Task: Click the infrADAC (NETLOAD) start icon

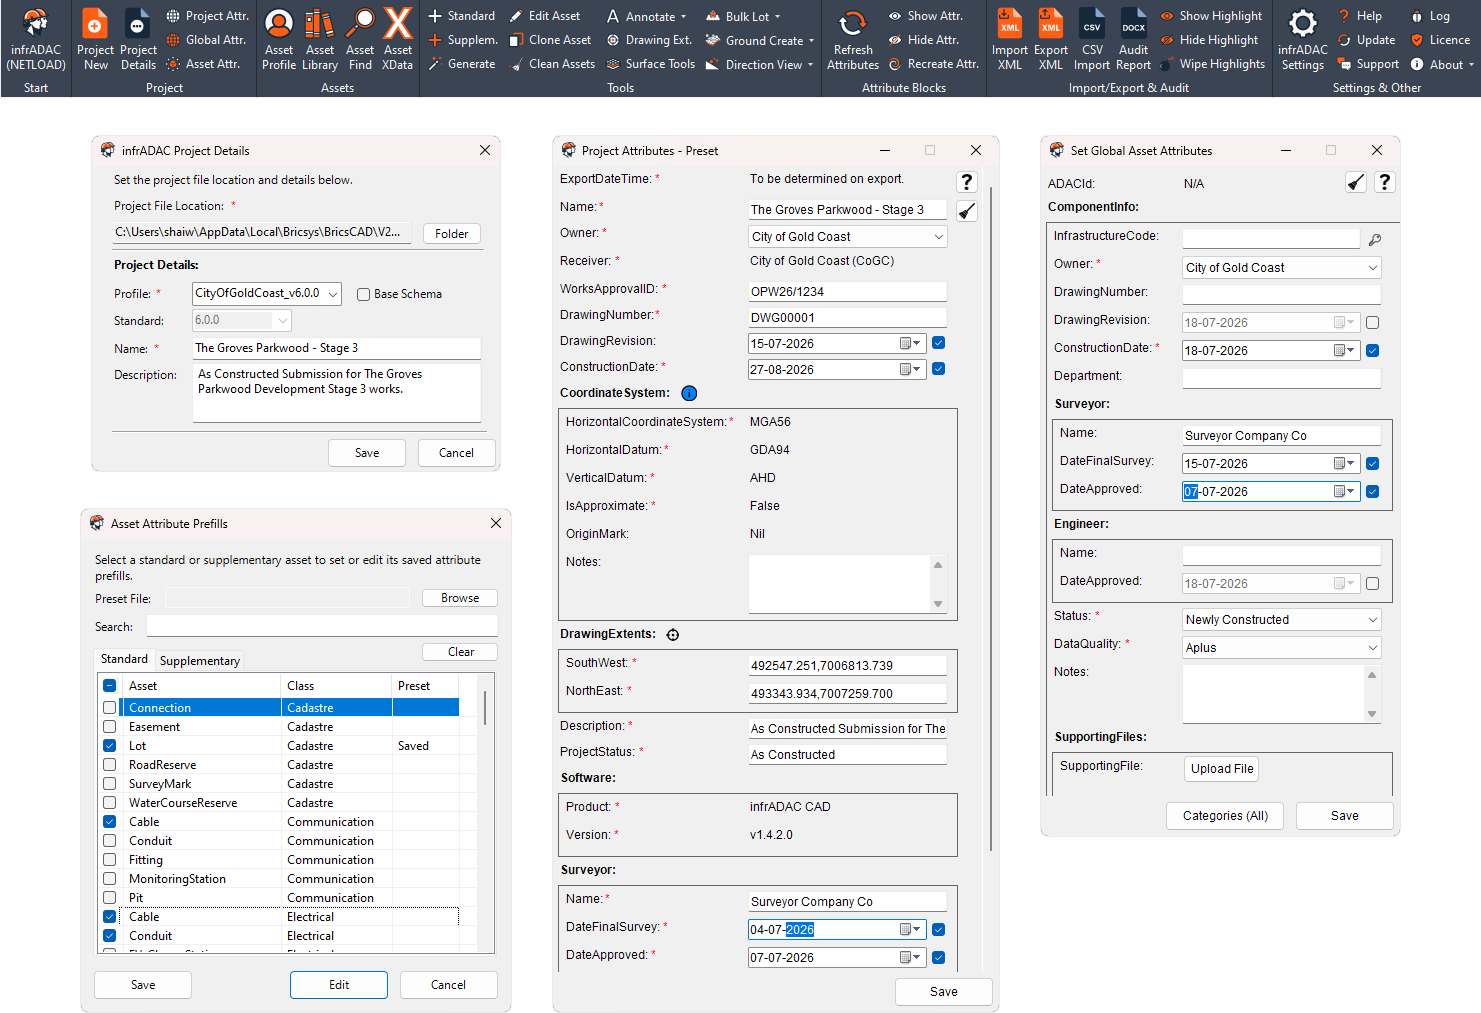Action: tap(36, 40)
